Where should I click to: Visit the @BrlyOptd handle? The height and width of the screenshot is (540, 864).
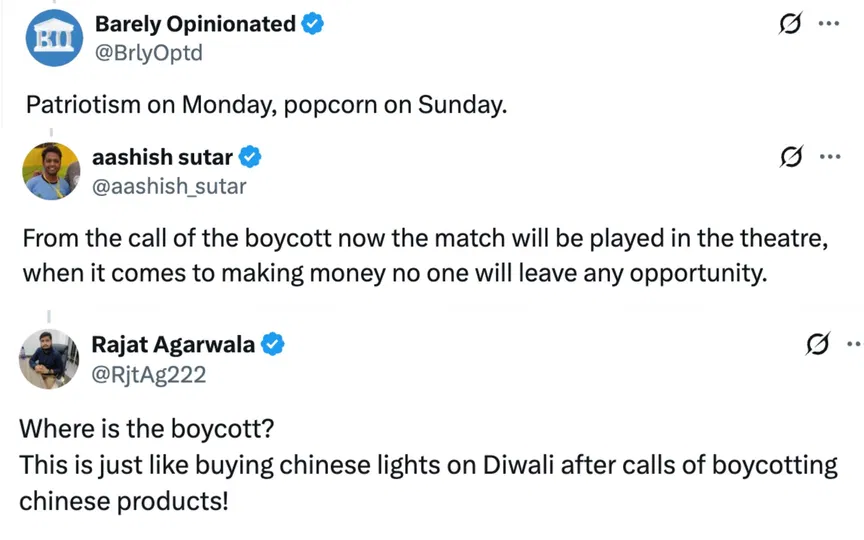(x=148, y=53)
